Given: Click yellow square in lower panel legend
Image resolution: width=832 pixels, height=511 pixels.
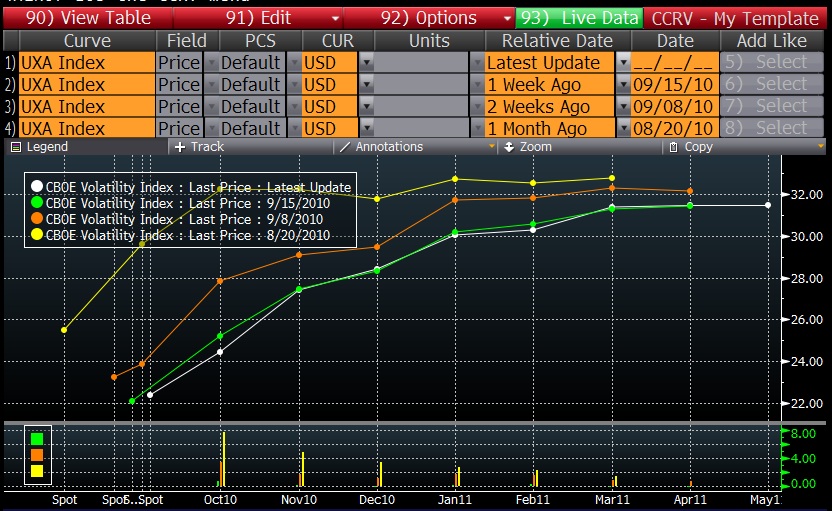Looking at the screenshot, I should (37, 471).
